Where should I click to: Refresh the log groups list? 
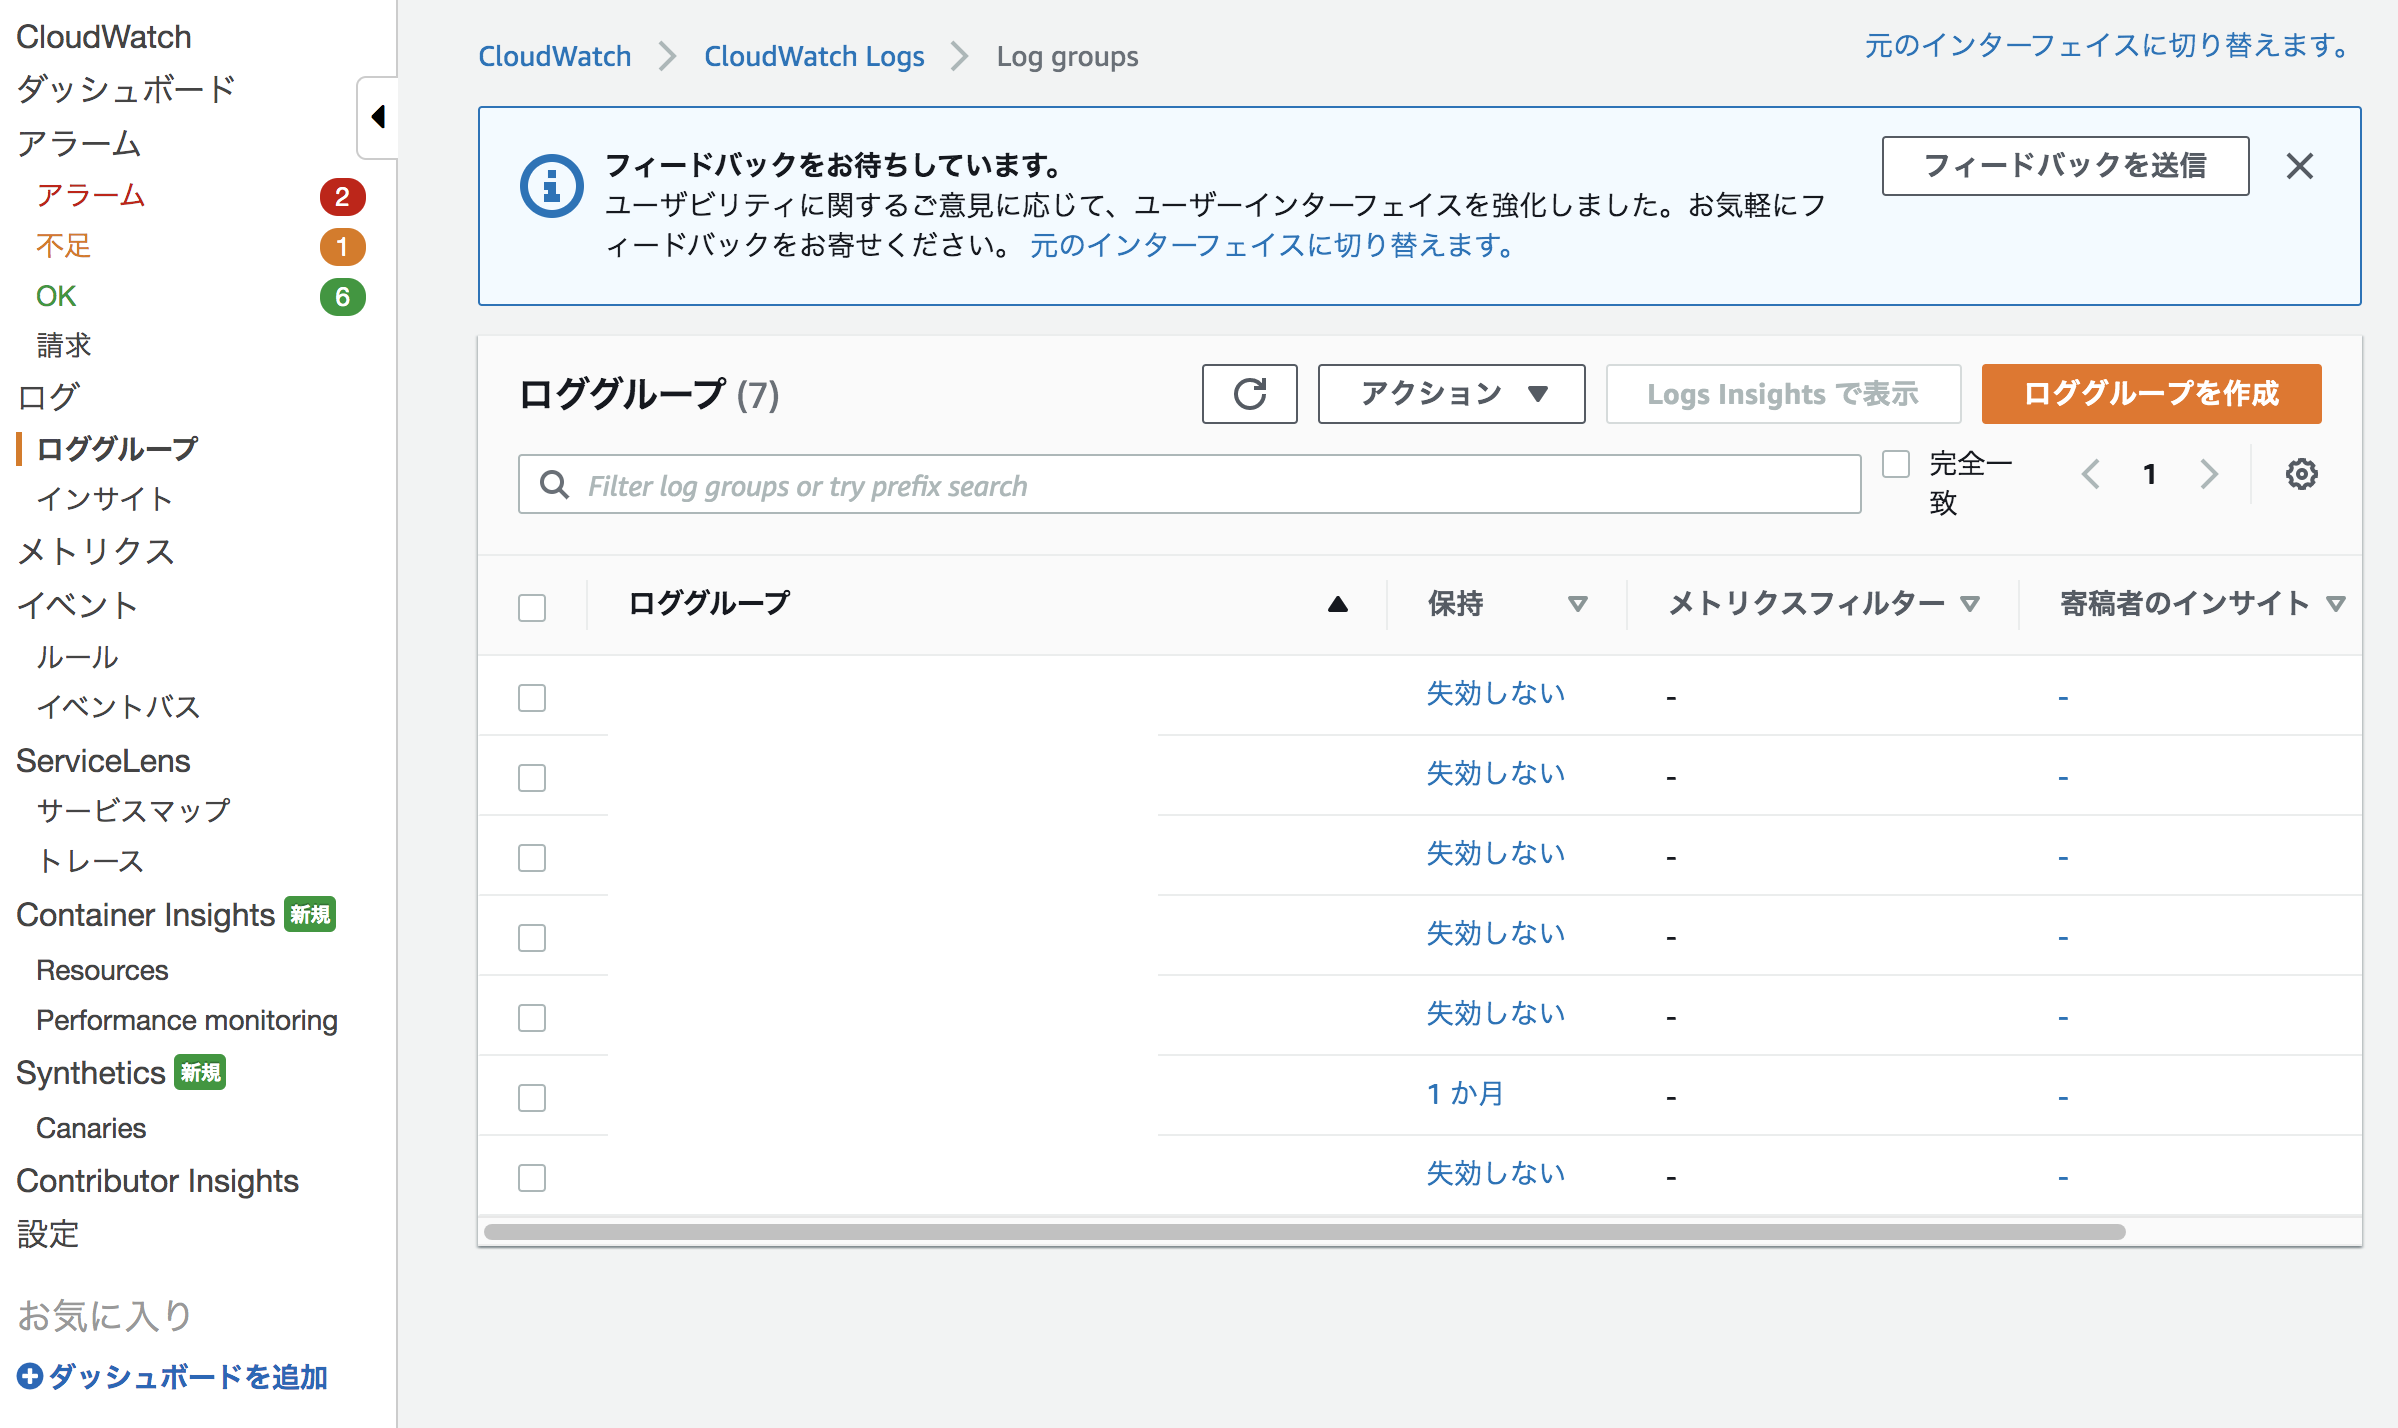[1249, 394]
